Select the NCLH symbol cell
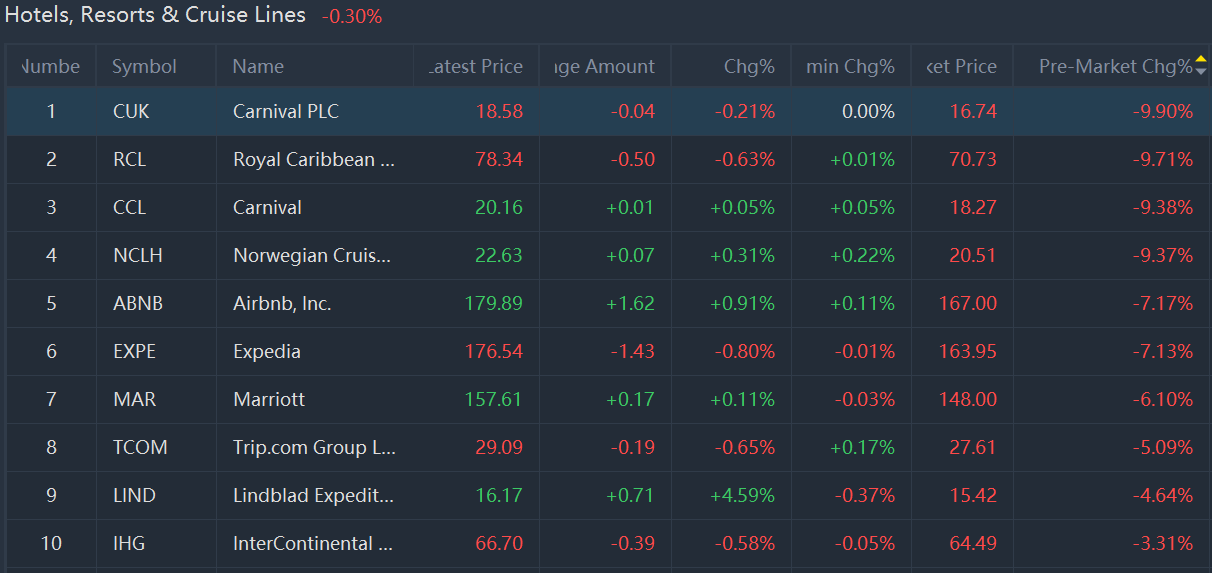Image resolution: width=1212 pixels, height=573 pixels. [137, 255]
